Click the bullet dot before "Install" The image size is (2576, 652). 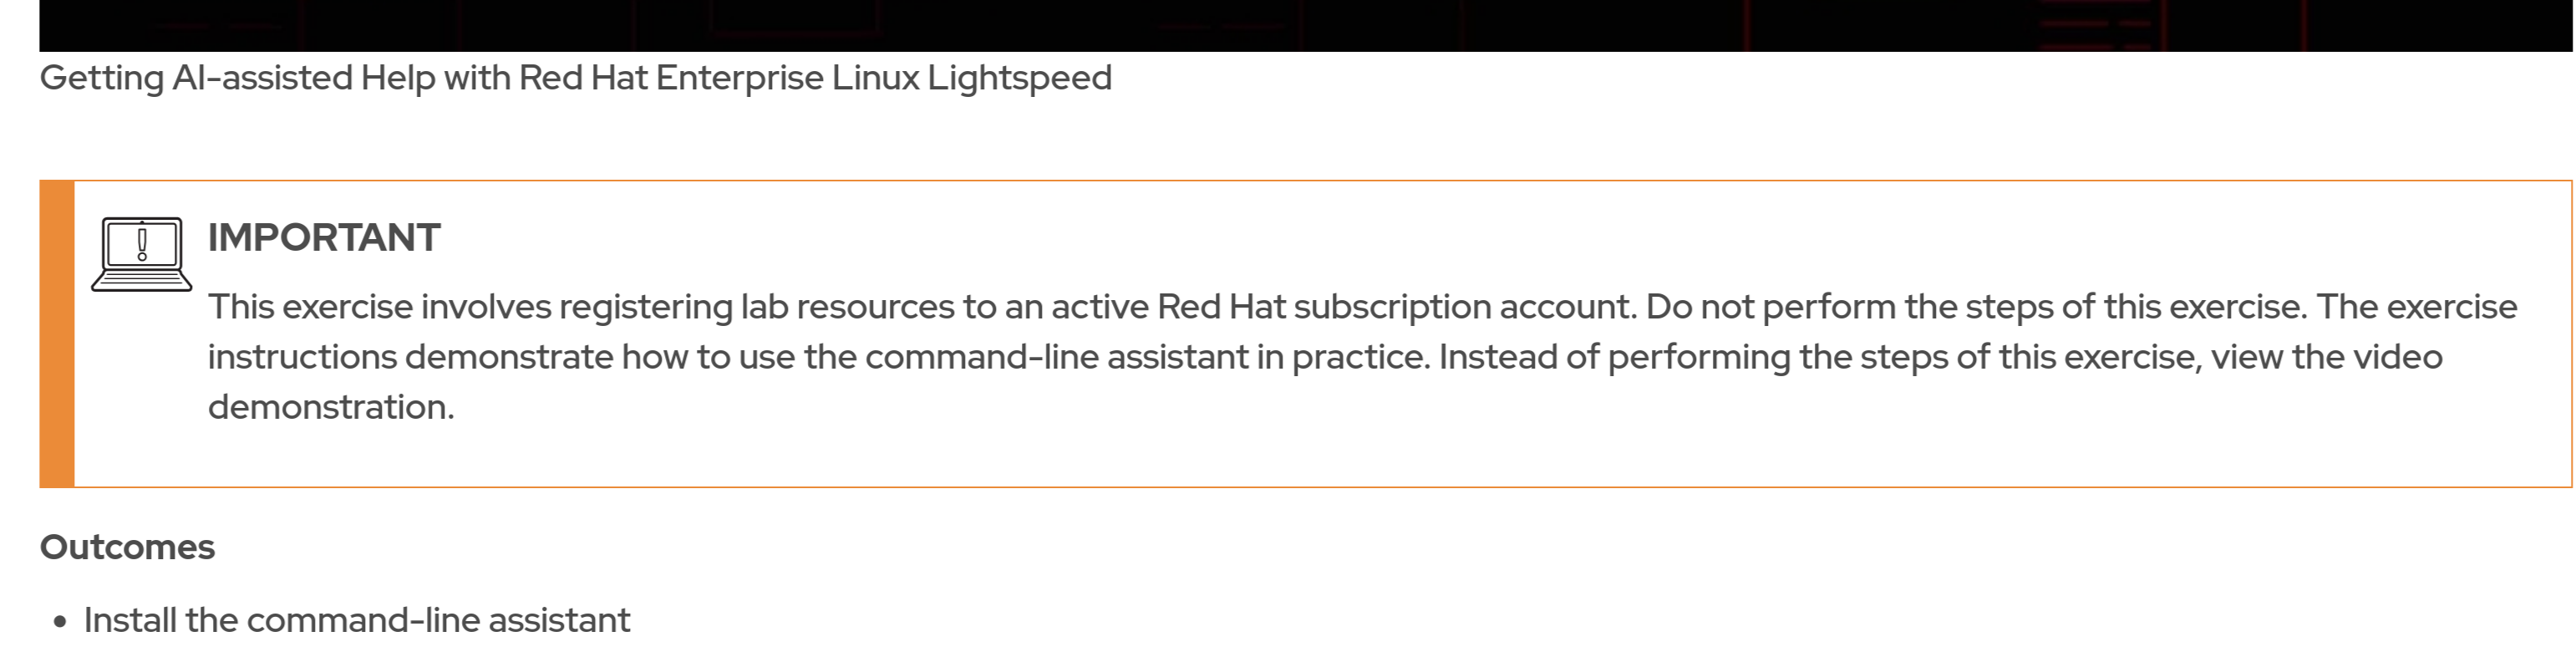pyautogui.click(x=61, y=622)
